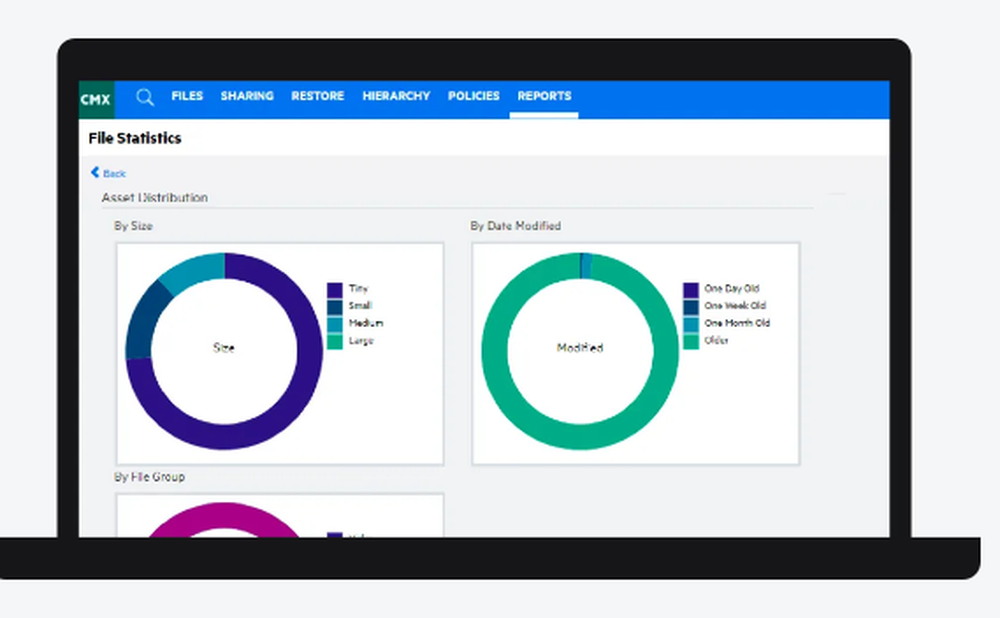The height and width of the screenshot is (618, 1000).
Task: Click the green Older segment of Modified donut
Action: click(580, 436)
